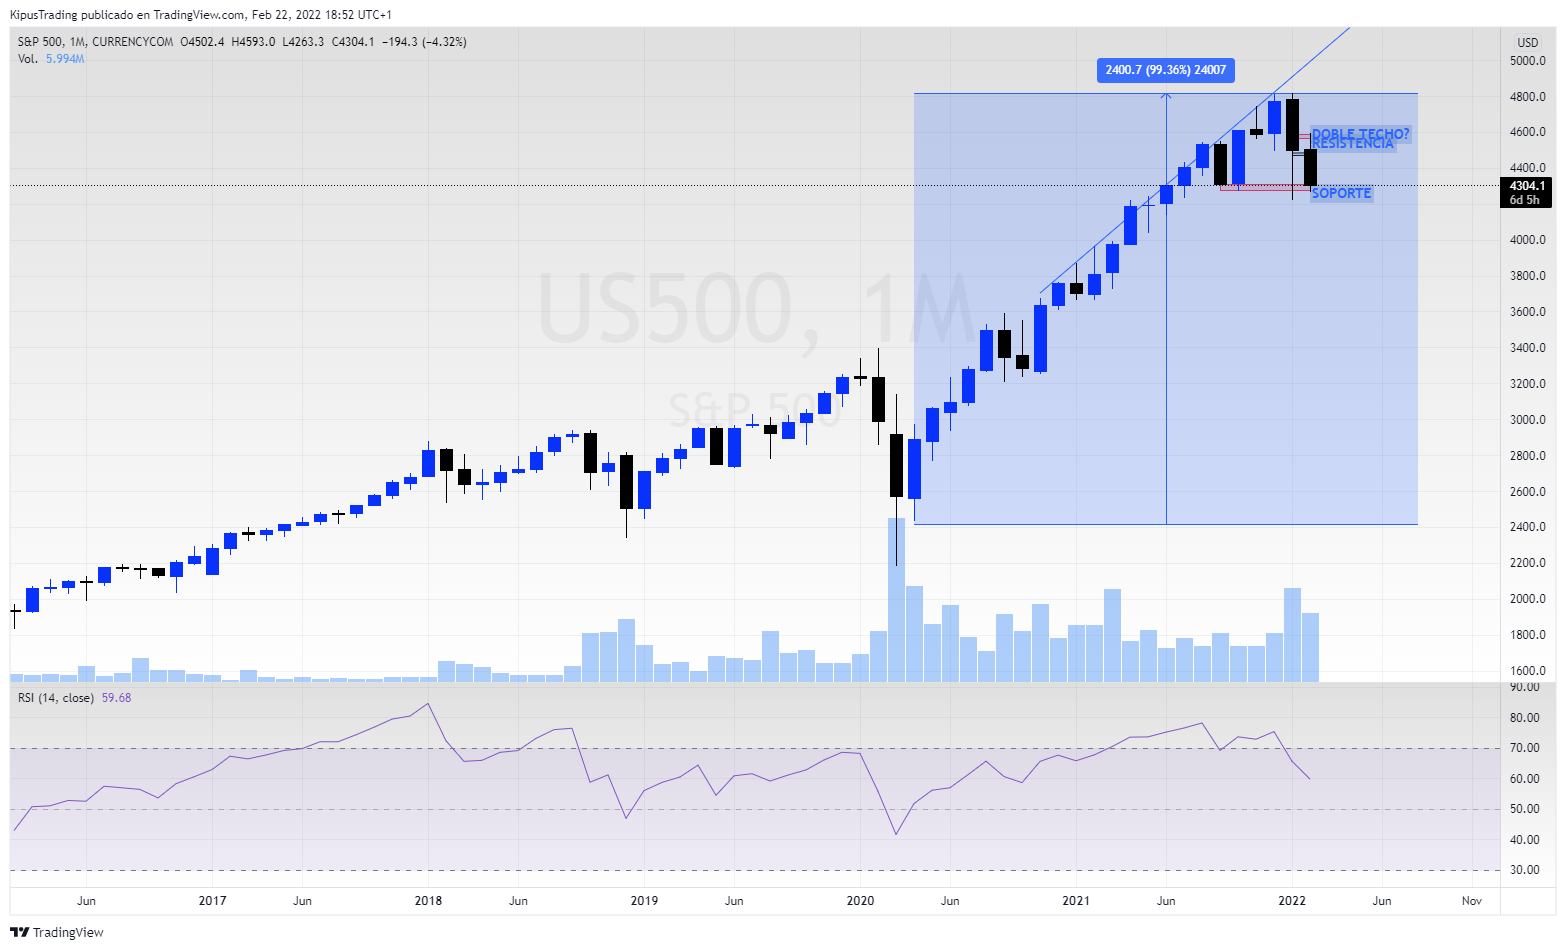Click the RSI value 59.68

pyautogui.click(x=116, y=698)
